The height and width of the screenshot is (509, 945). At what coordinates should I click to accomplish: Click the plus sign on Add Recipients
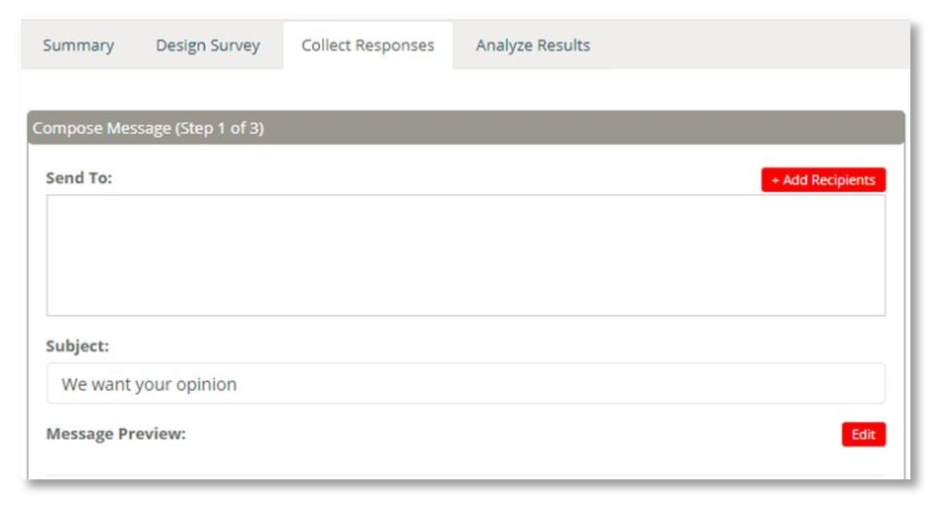tap(775, 181)
